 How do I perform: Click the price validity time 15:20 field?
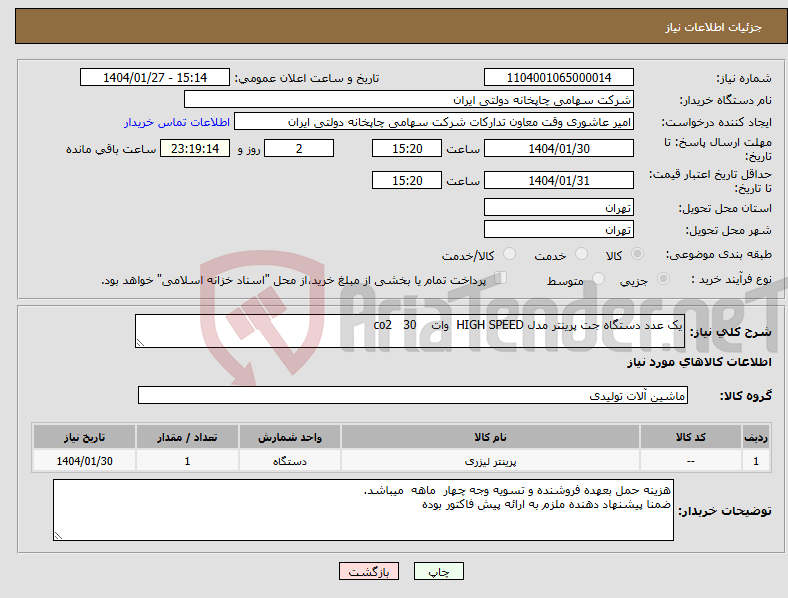407,180
